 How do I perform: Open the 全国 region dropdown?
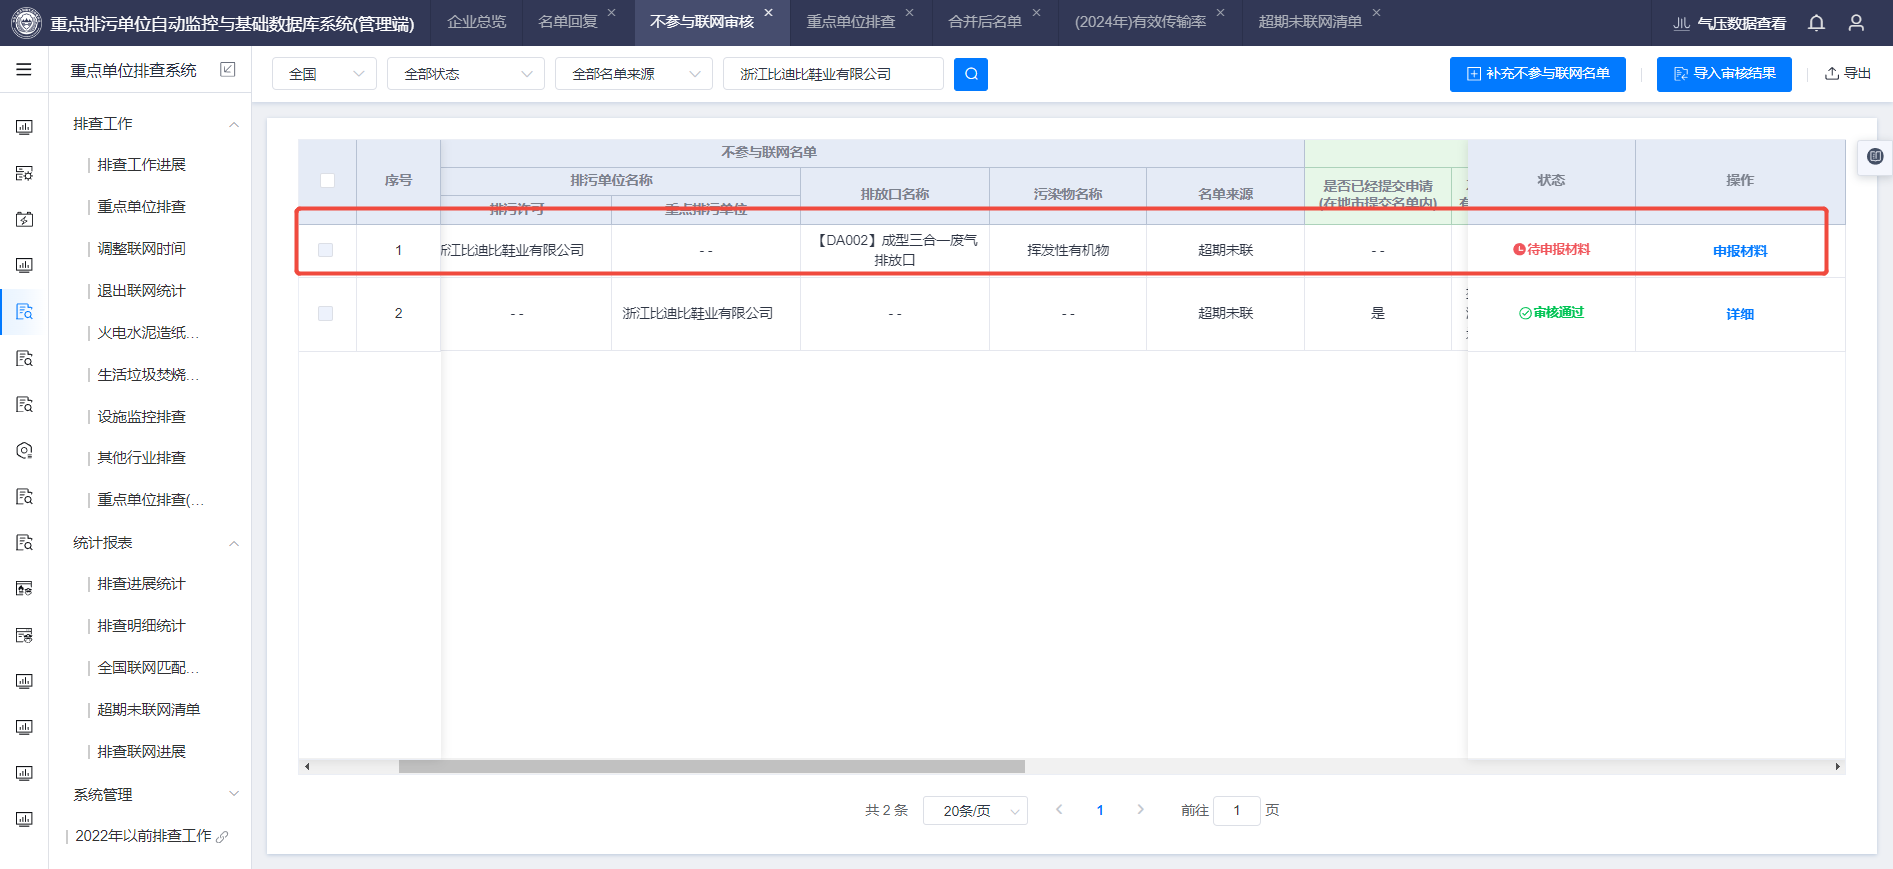click(324, 74)
